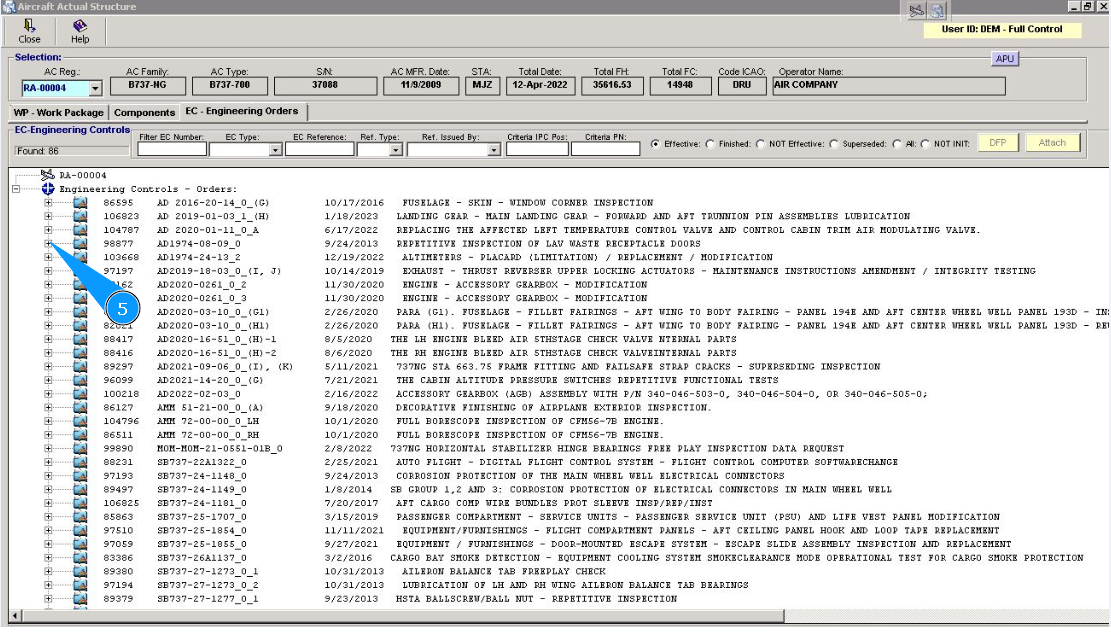Click the order icon for EC 97197
Screen dimensions: 1111x633
point(80,271)
